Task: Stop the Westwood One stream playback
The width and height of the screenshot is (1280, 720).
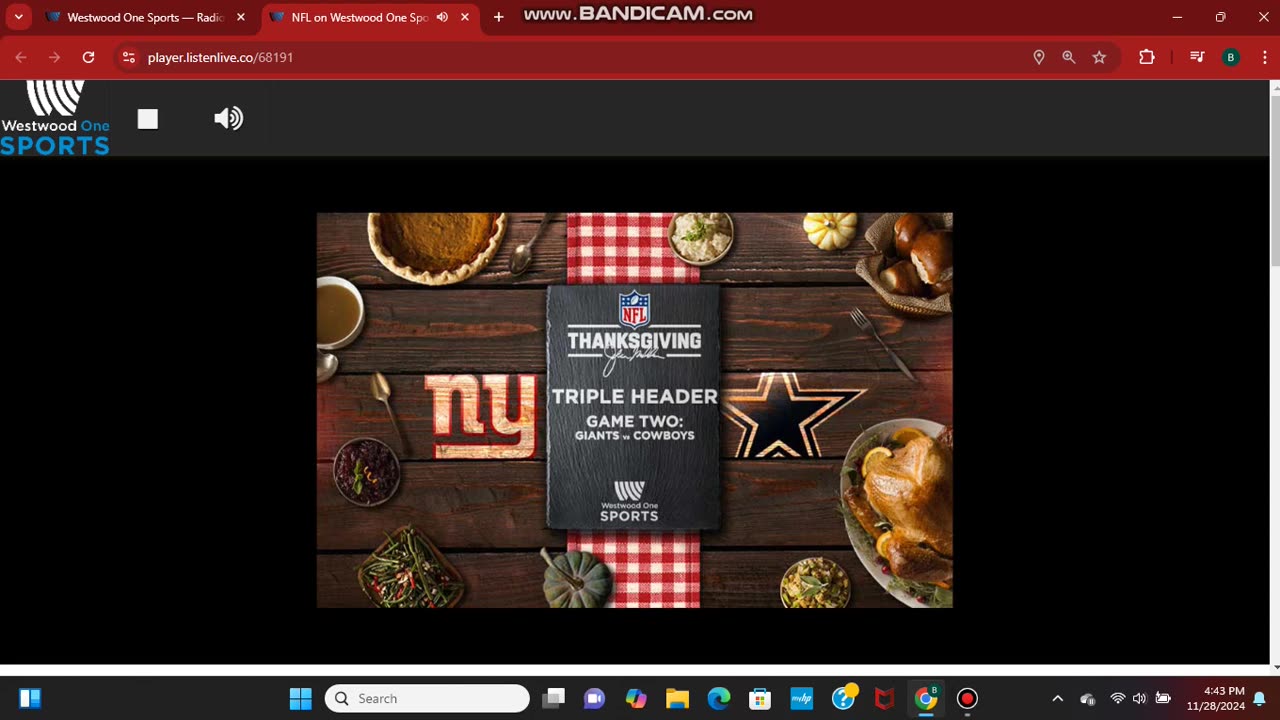Action: pos(148,119)
